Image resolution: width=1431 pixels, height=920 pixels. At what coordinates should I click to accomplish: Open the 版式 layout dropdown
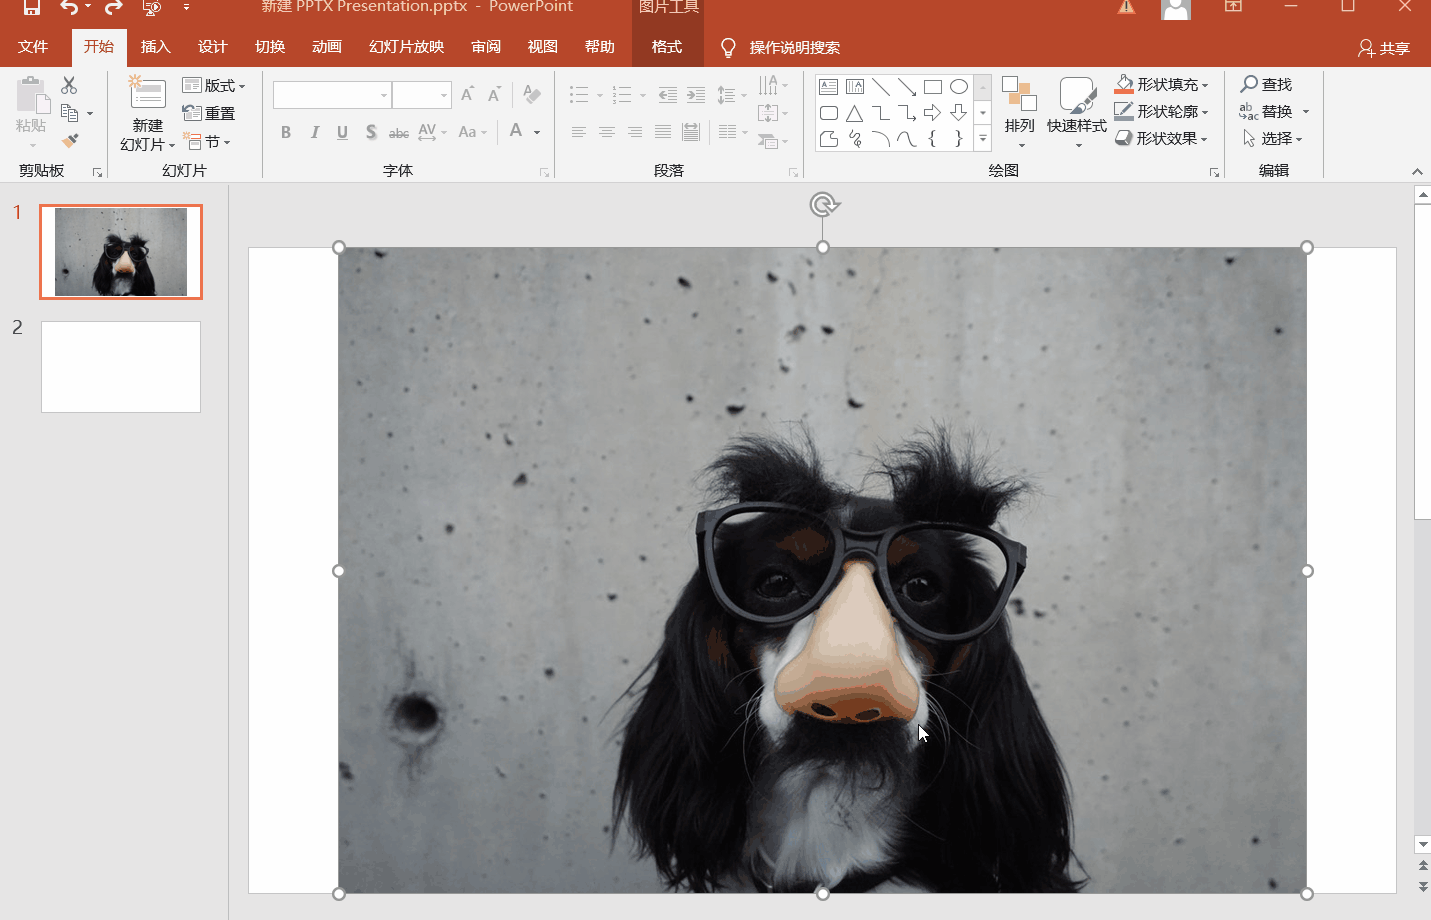[214, 86]
